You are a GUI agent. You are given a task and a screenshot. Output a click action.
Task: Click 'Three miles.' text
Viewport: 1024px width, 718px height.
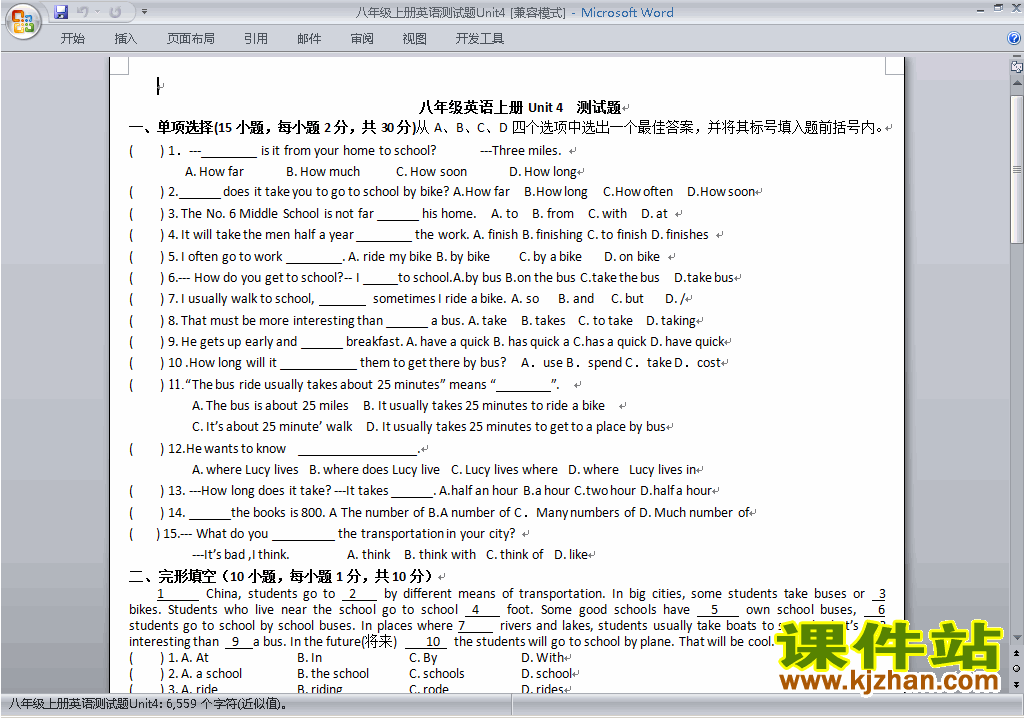[526, 150]
